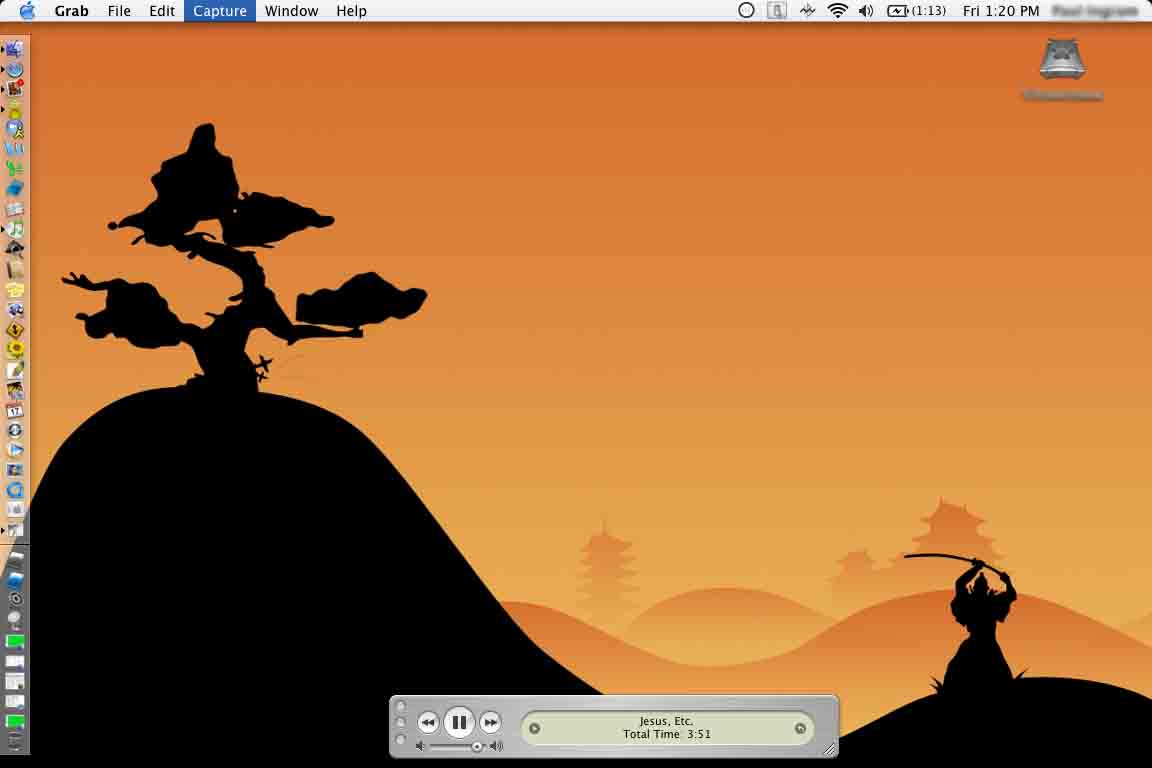Select the hard drive icon on desktop

(x=1062, y=59)
